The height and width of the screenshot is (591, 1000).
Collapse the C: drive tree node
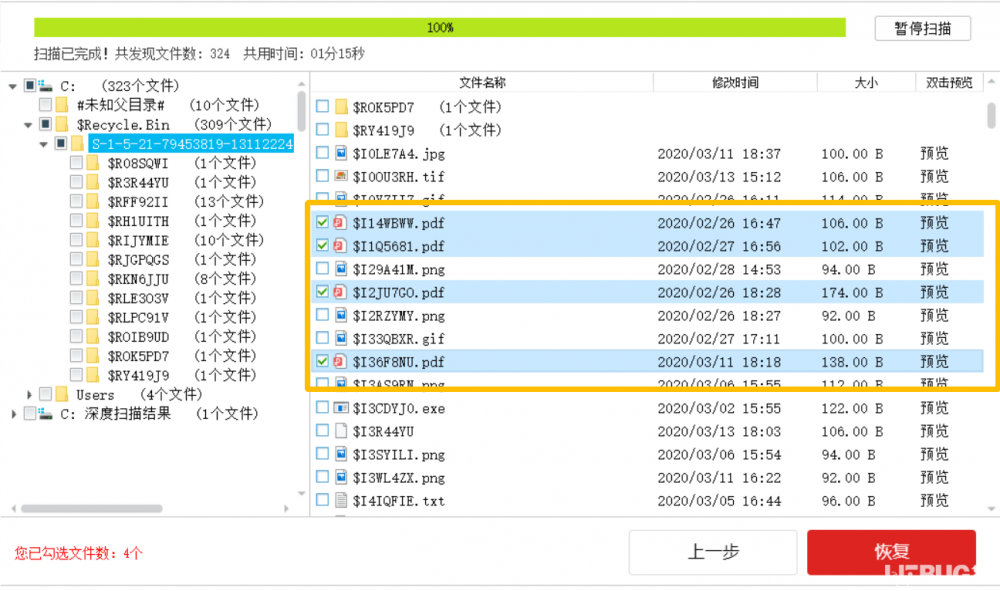tap(13, 86)
